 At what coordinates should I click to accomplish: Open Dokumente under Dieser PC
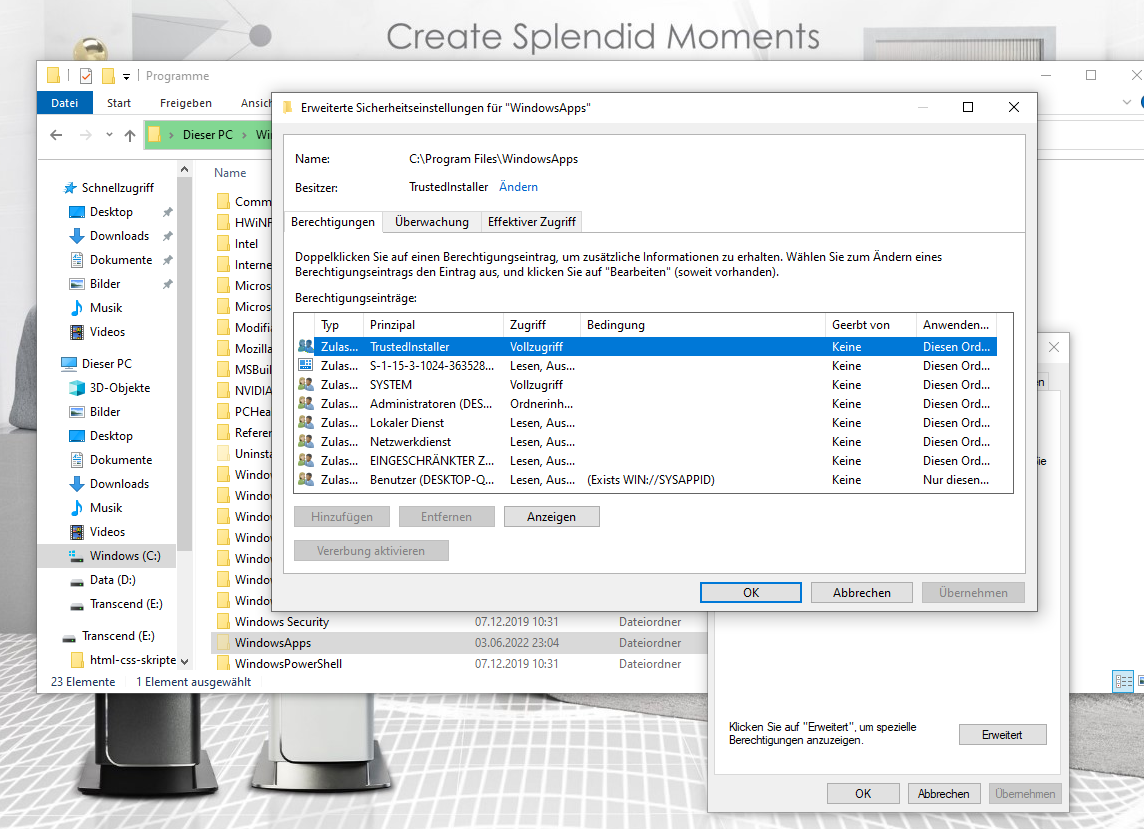pos(121,460)
